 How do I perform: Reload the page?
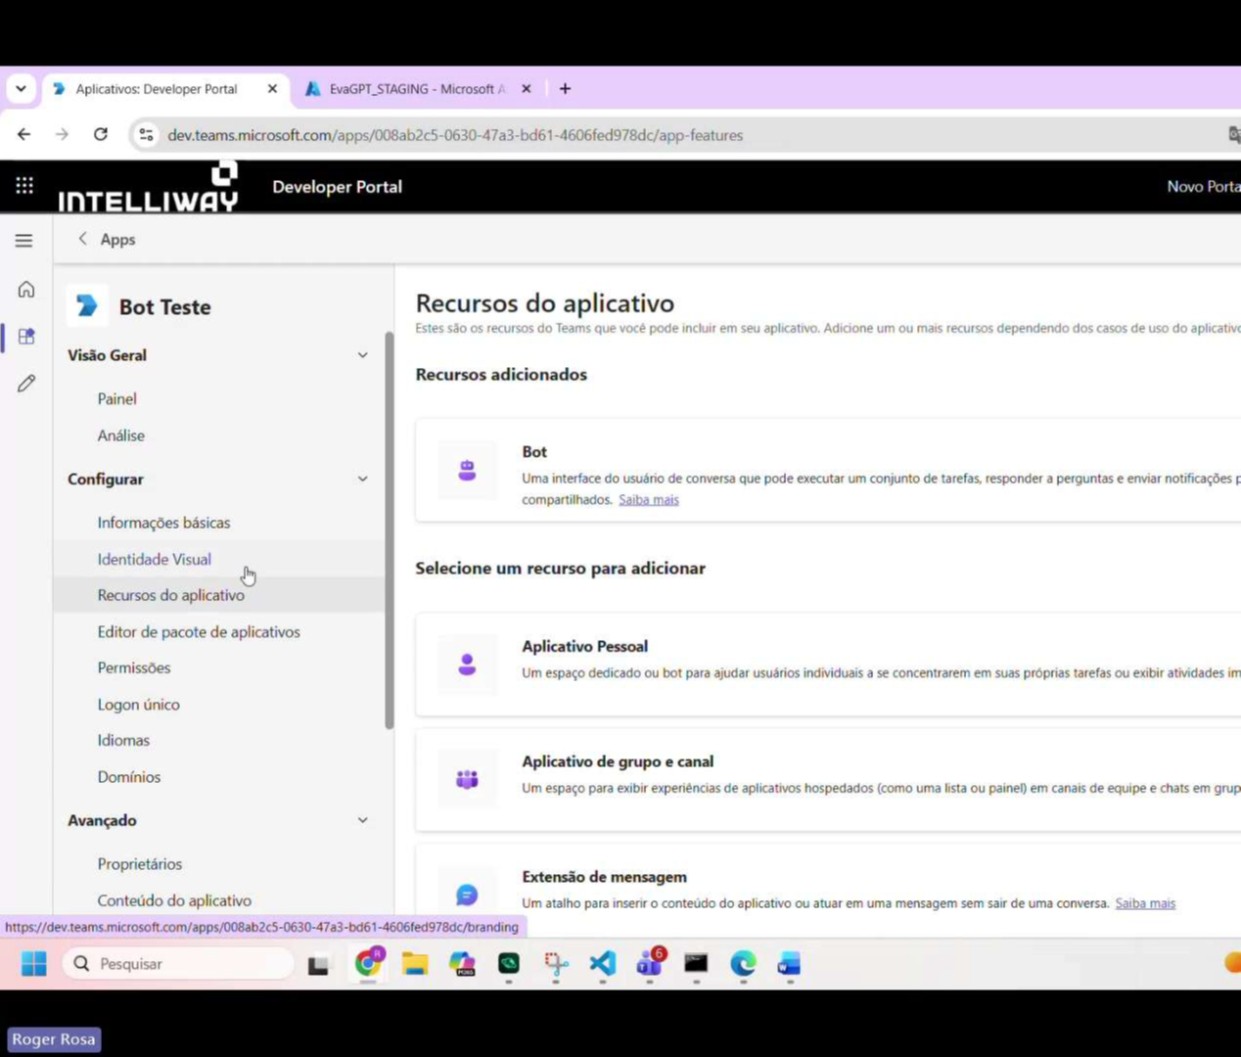100,135
